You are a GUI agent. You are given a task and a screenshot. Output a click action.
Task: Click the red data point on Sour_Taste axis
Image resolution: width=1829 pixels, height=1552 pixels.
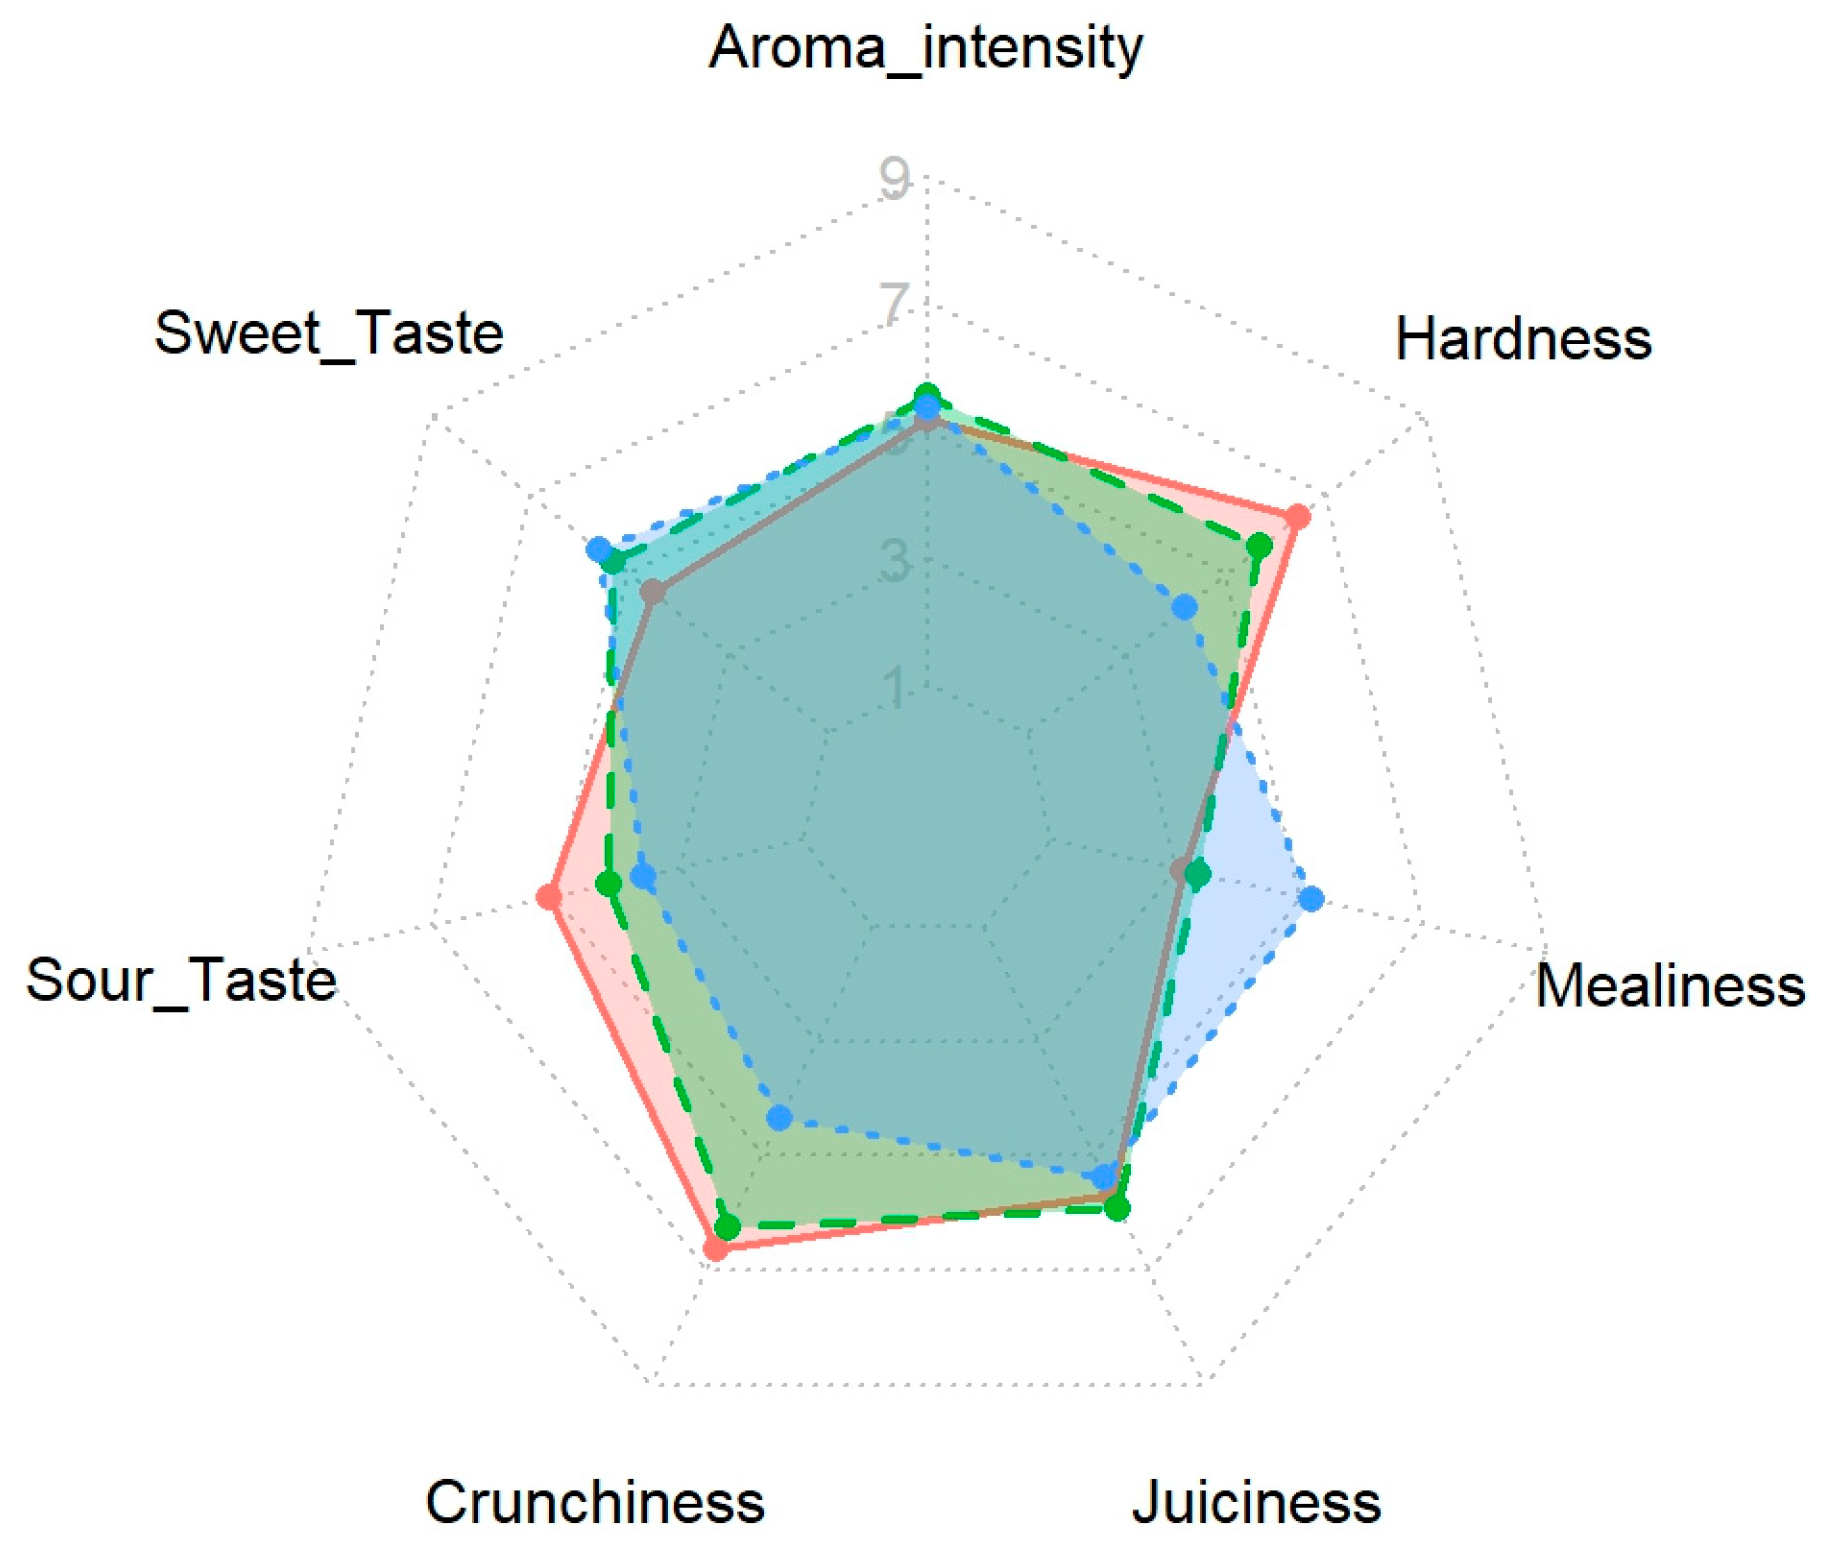[x=548, y=896]
